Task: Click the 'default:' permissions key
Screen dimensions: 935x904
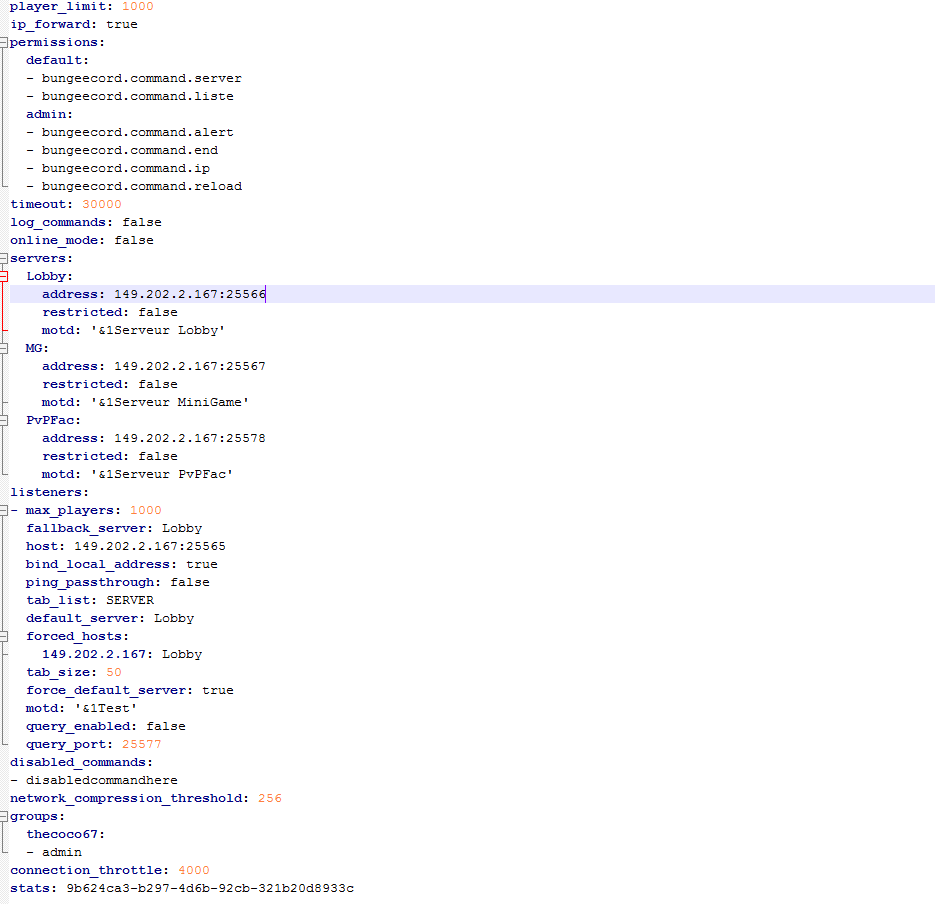Action: pyautogui.click(x=57, y=60)
